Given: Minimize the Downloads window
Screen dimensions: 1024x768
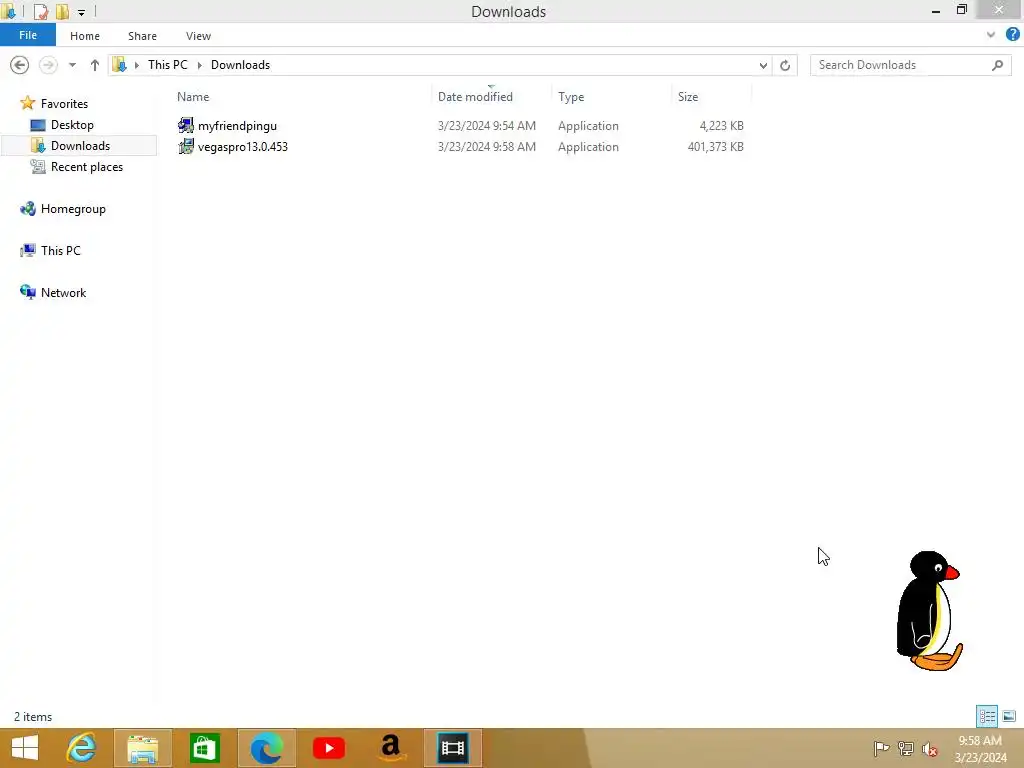Looking at the screenshot, I should pos(936,11).
